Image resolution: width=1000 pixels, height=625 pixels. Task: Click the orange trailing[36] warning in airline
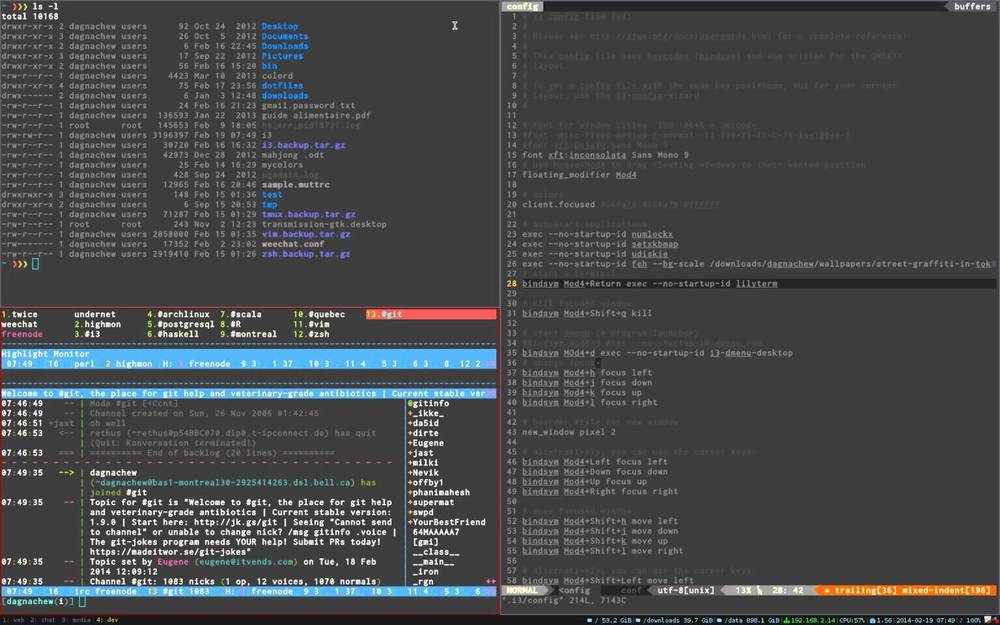868,591
